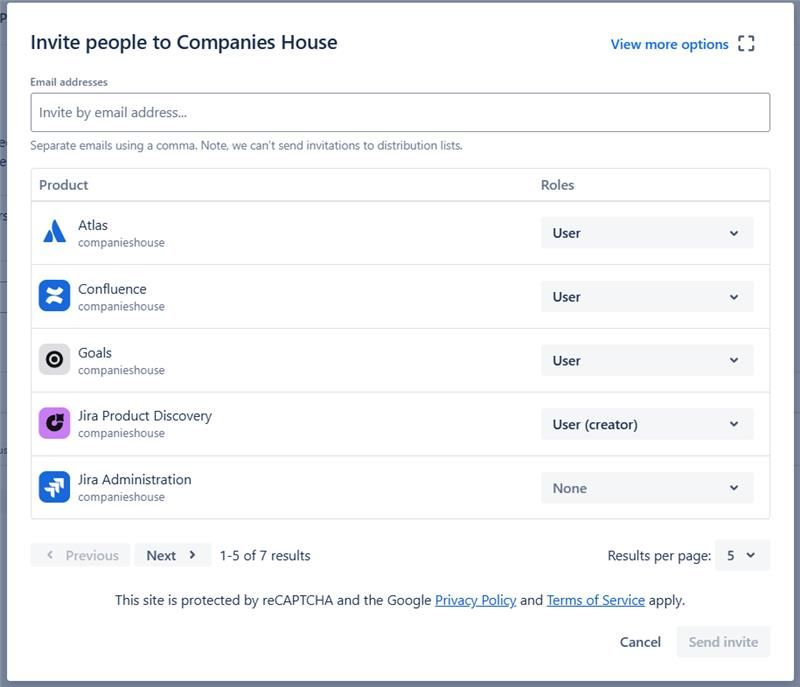This screenshot has width=800, height=687.
Task: Click the Previous page button
Action: point(81,555)
